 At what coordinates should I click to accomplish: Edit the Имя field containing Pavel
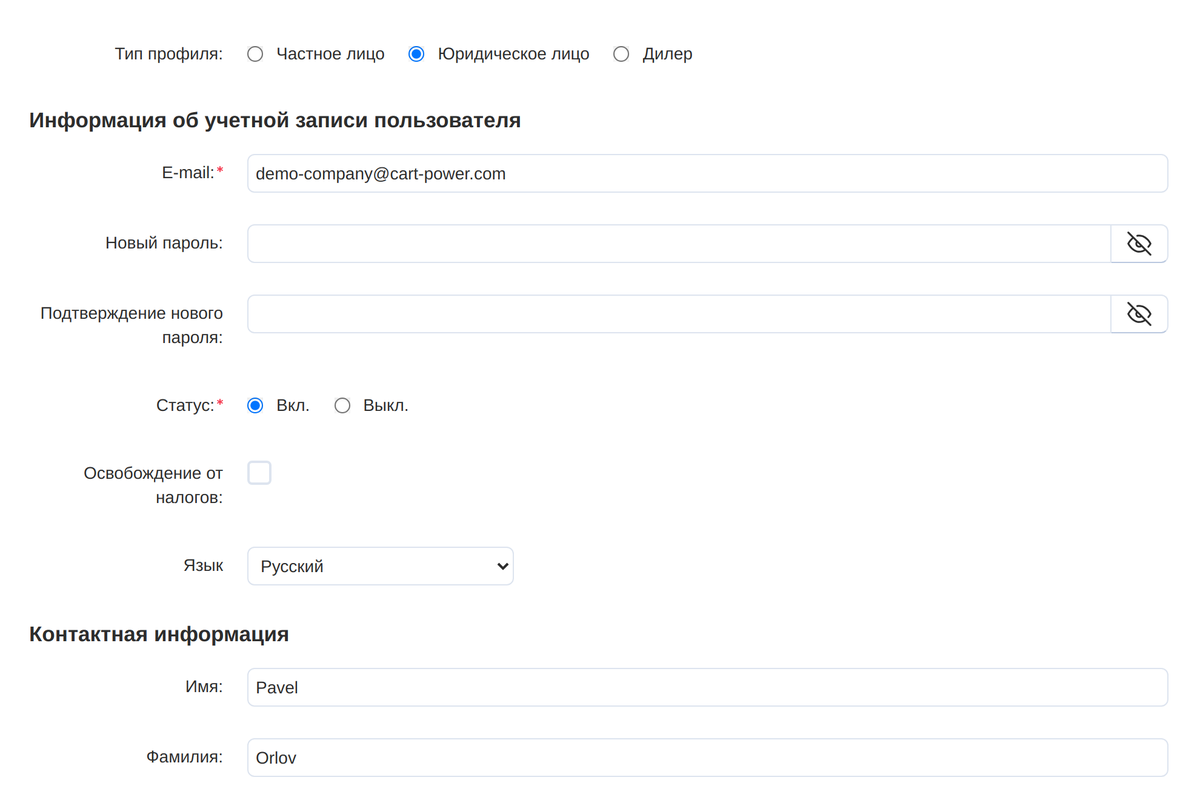click(x=707, y=687)
